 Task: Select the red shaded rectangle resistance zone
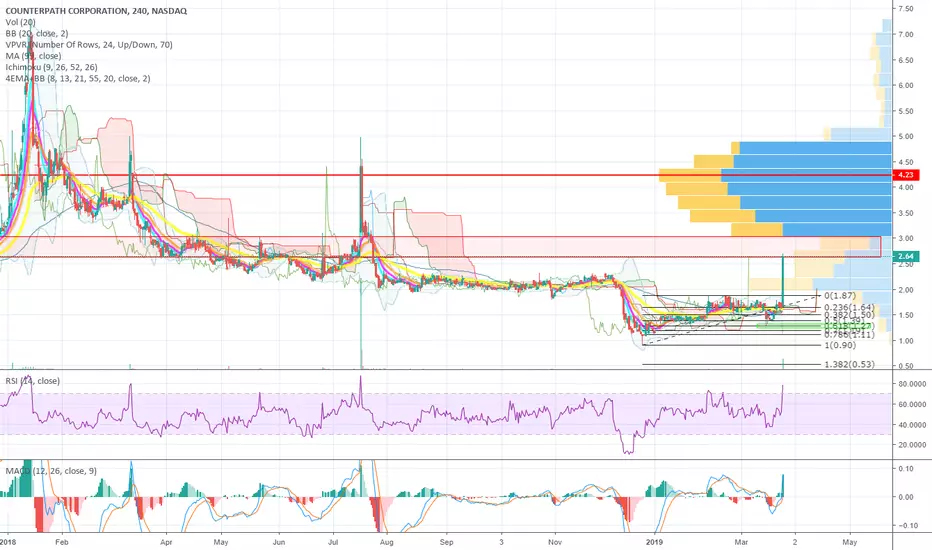tap(440, 247)
